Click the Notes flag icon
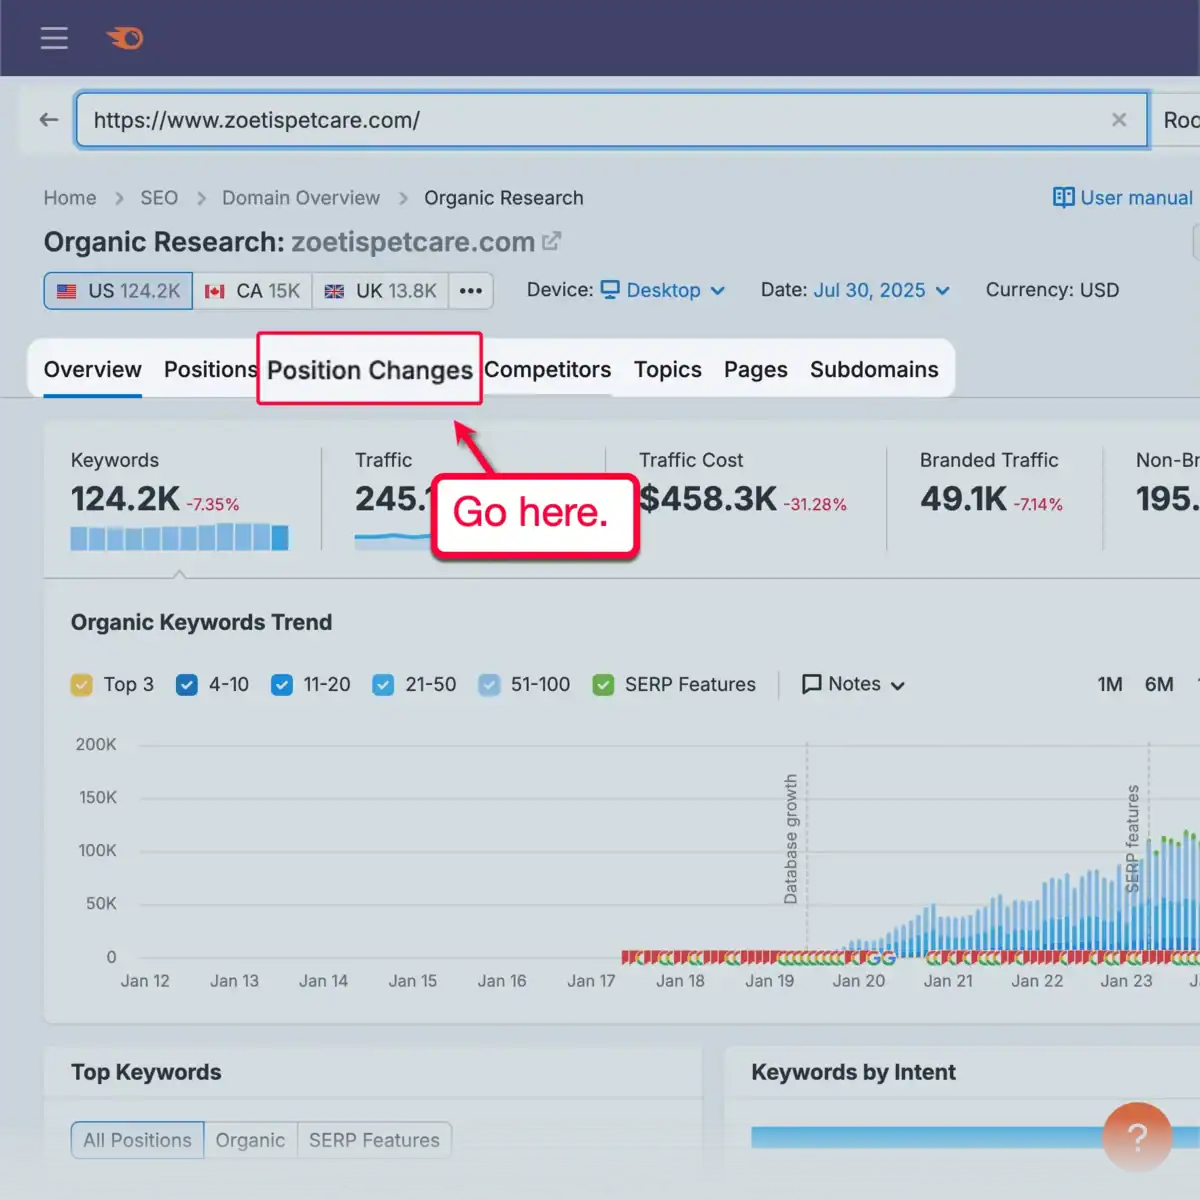This screenshot has width=1200, height=1200. coord(811,684)
